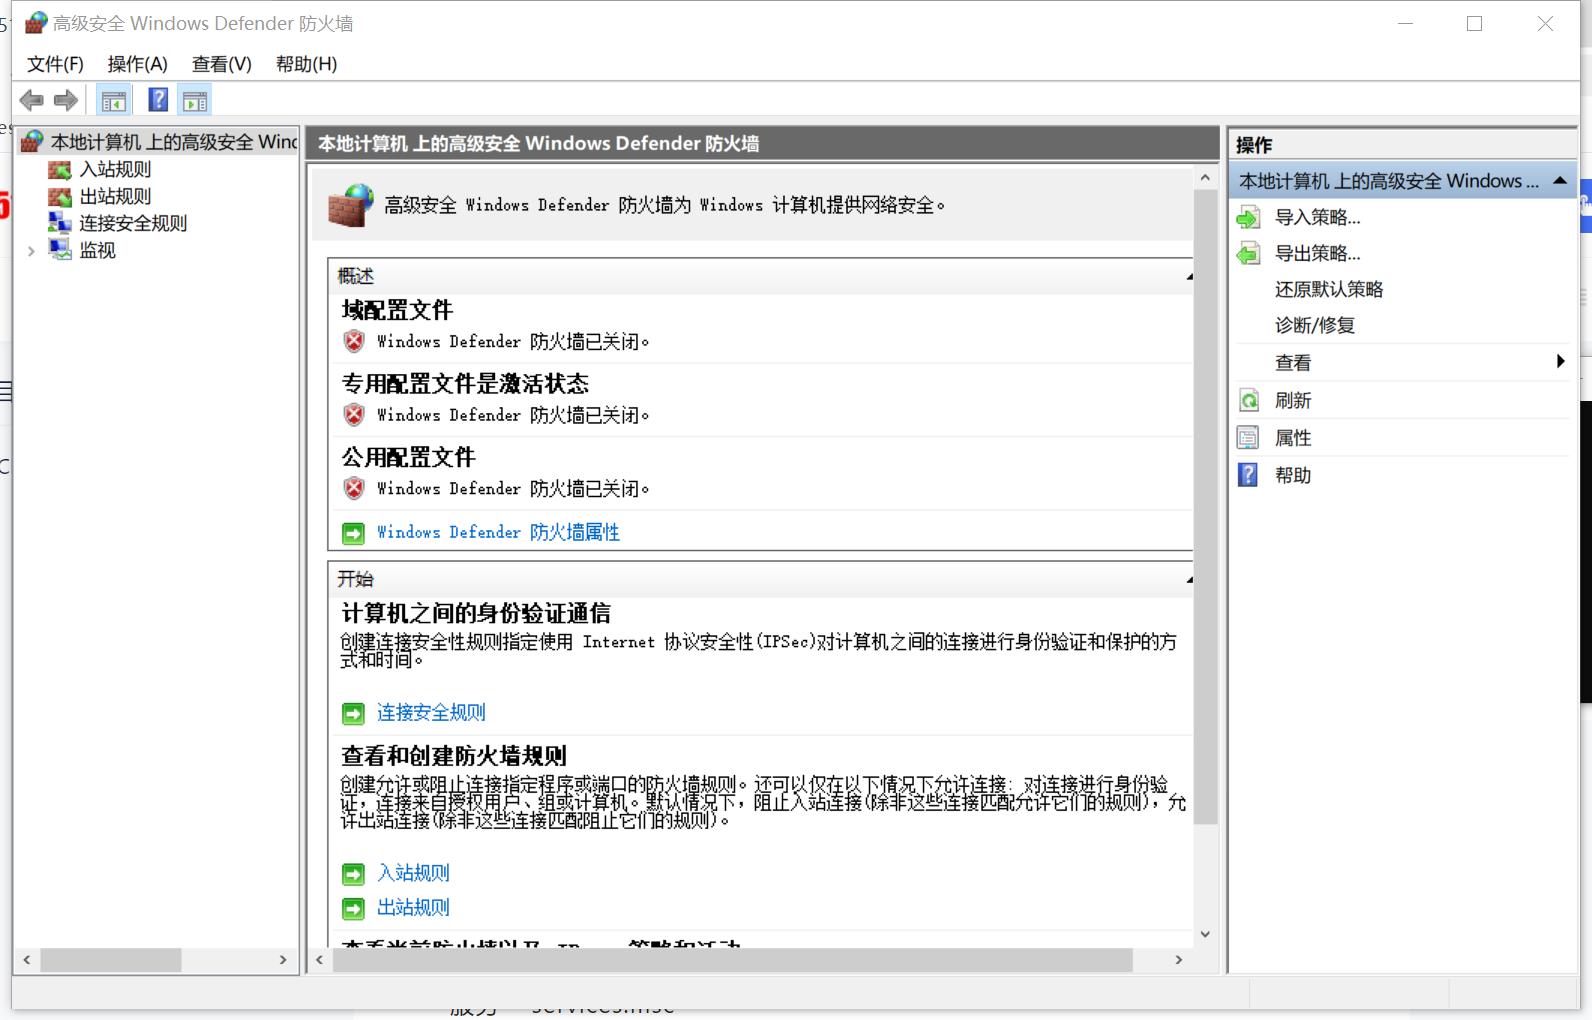Click the 出站规则 icon in the tree
The image size is (1592, 1020).
pos(60,197)
